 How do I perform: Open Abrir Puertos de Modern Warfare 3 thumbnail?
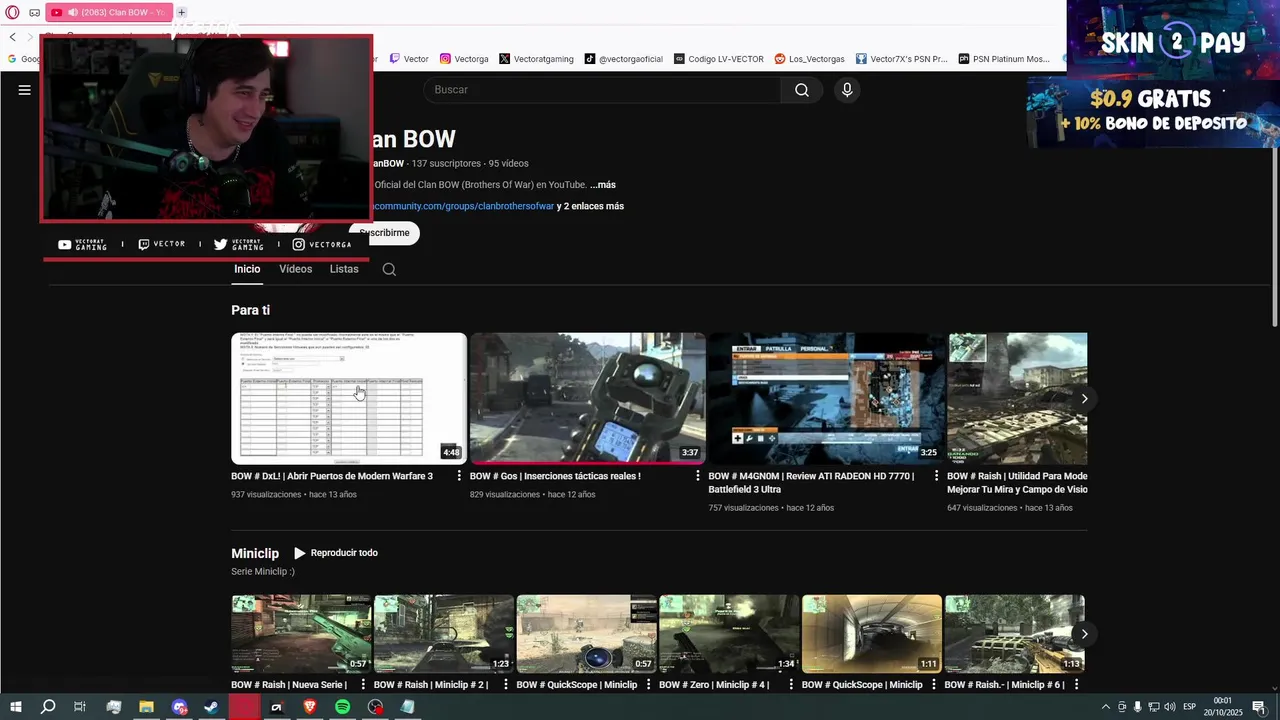click(349, 398)
